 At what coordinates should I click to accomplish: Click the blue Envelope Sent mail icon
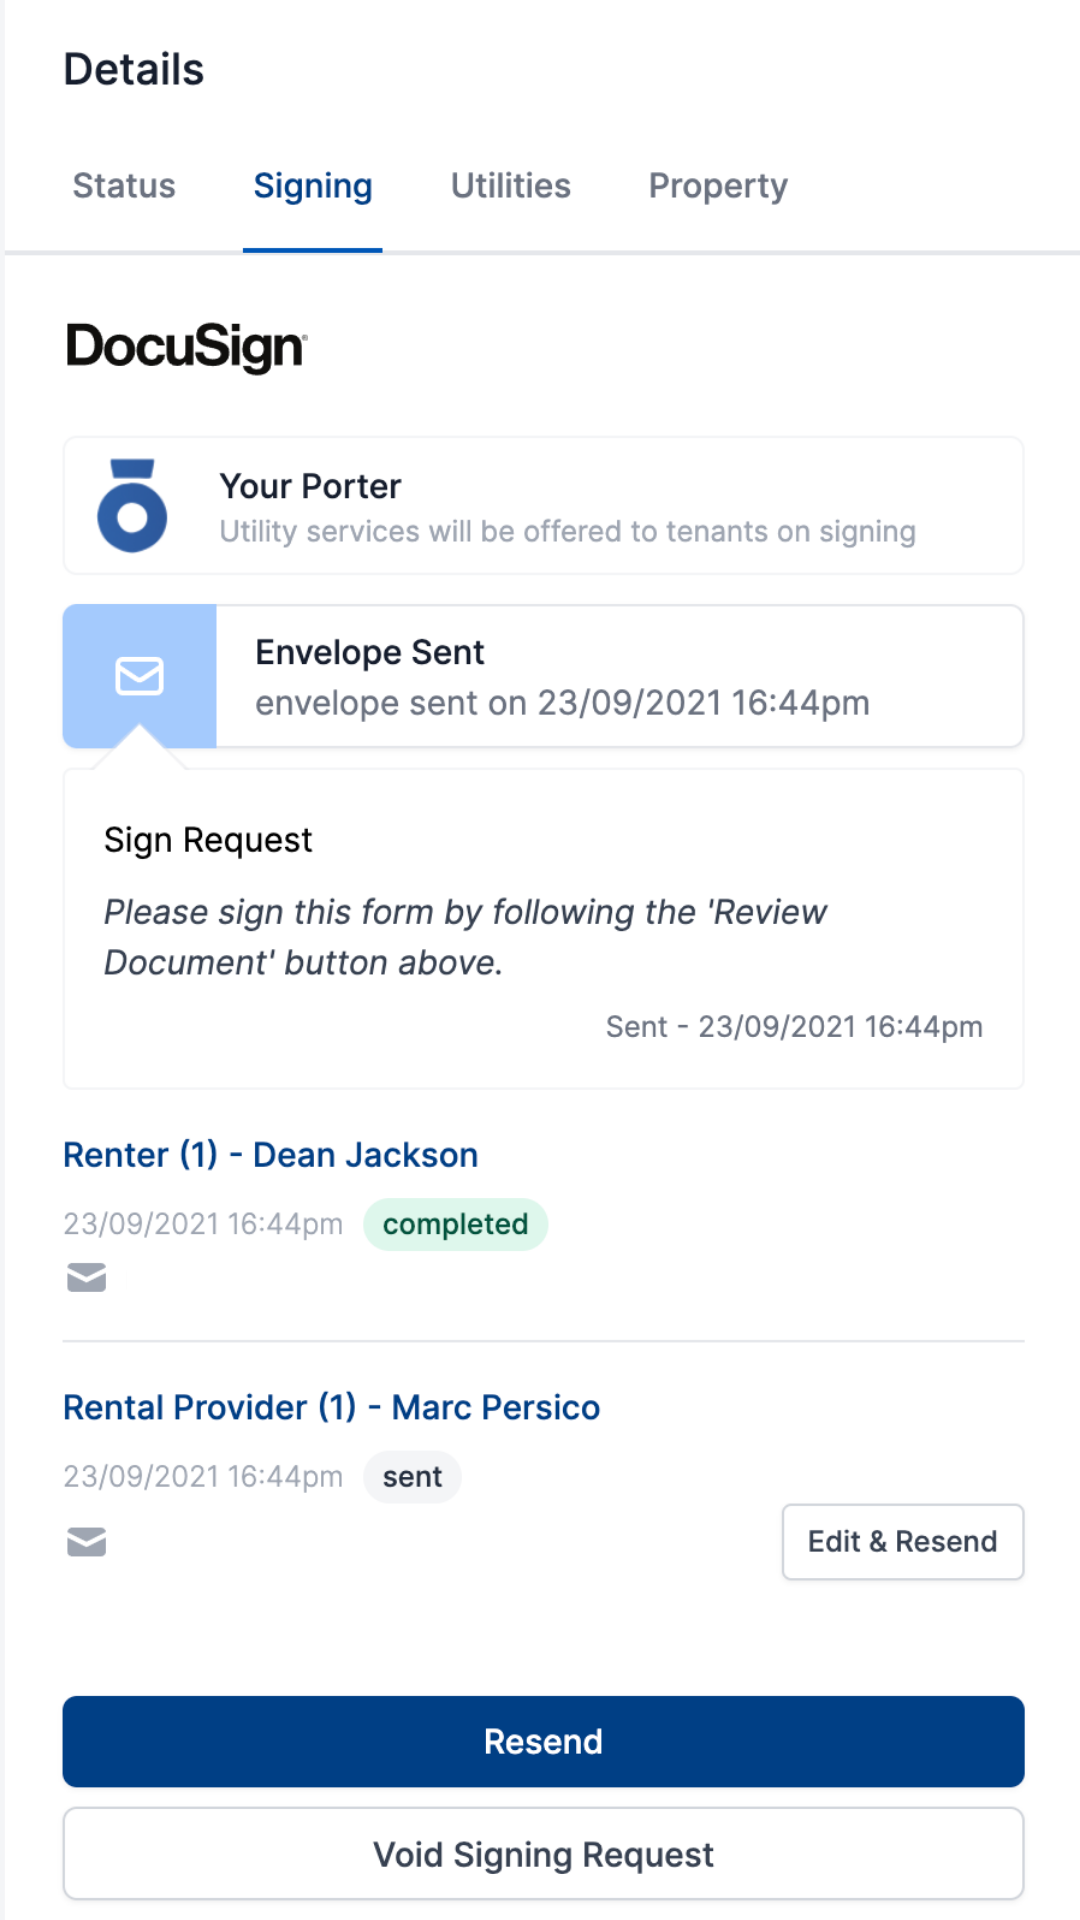139,676
